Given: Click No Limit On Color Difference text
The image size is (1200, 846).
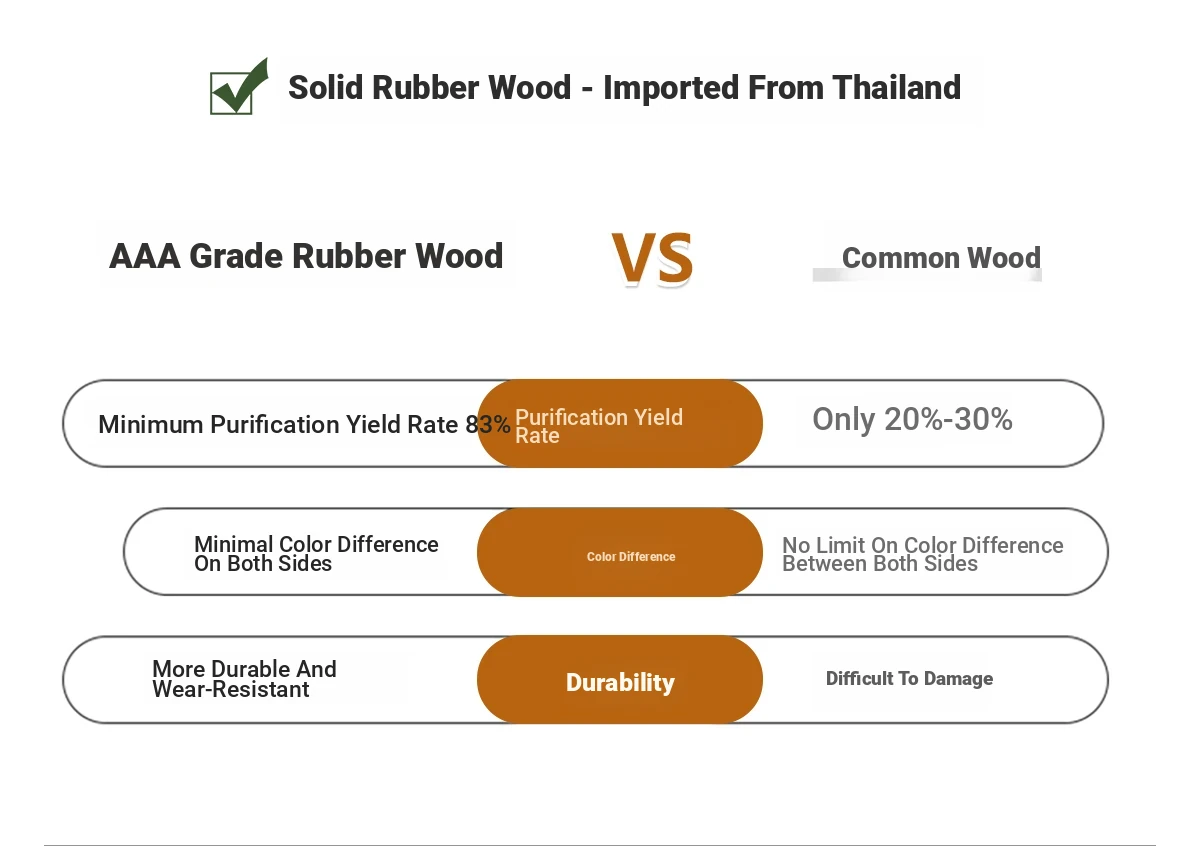Looking at the screenshot, I should pos(922,554).
